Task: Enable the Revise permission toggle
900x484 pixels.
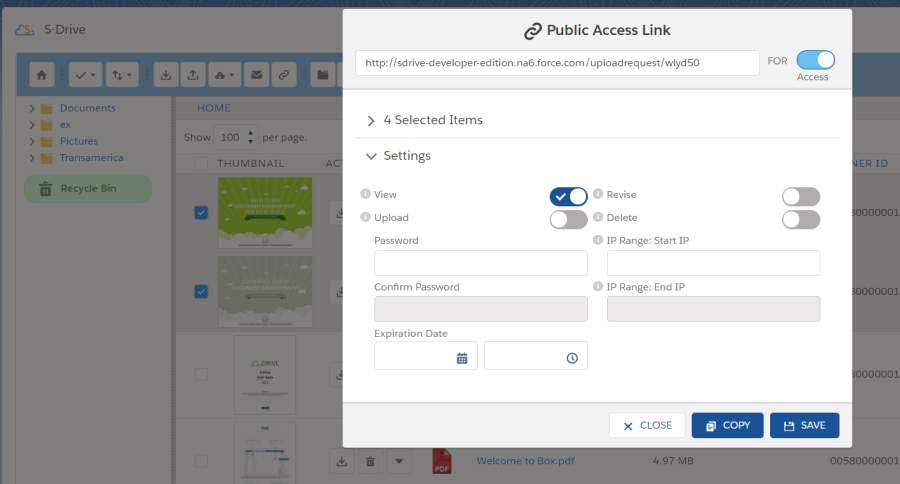Action: [801, 196]
